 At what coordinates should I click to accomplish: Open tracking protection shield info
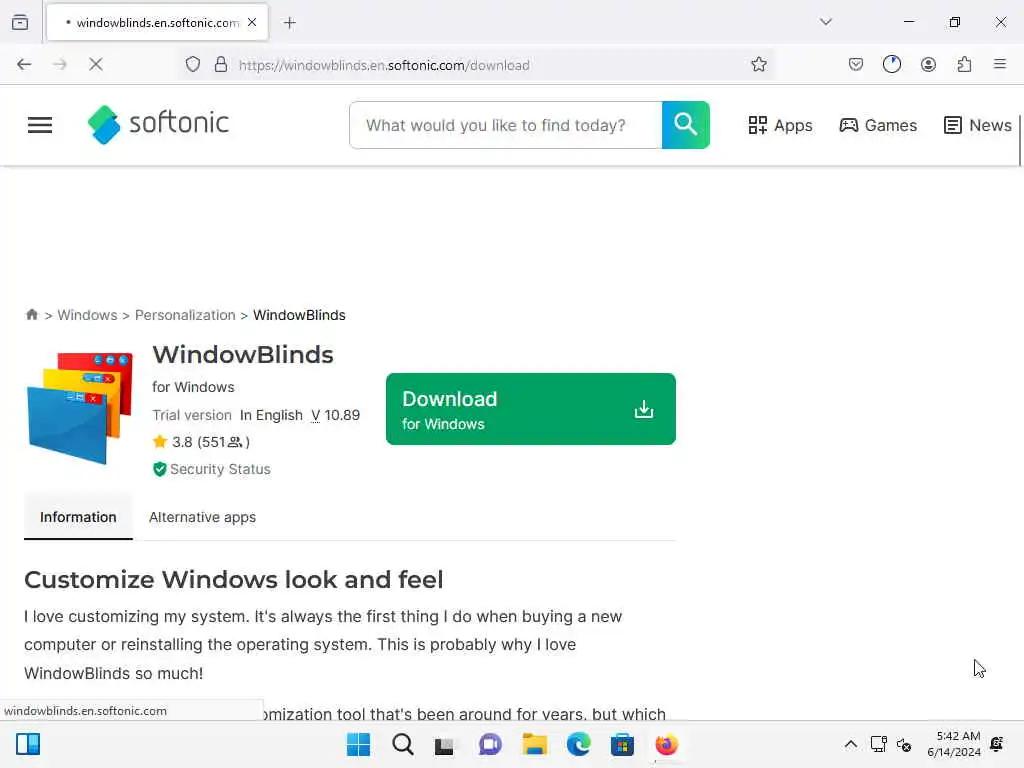[193, 64]
